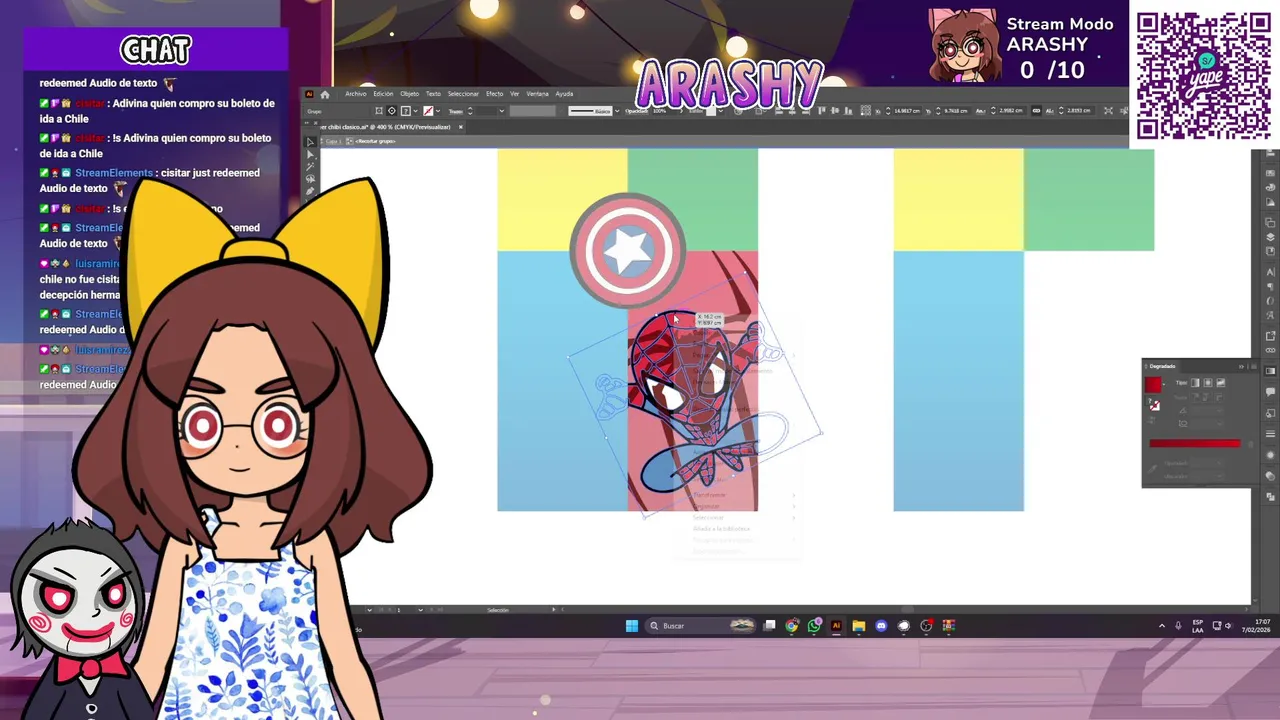Select the freeform gradient type
This screenshot has width=1280, height=720.
(1220, 383)
